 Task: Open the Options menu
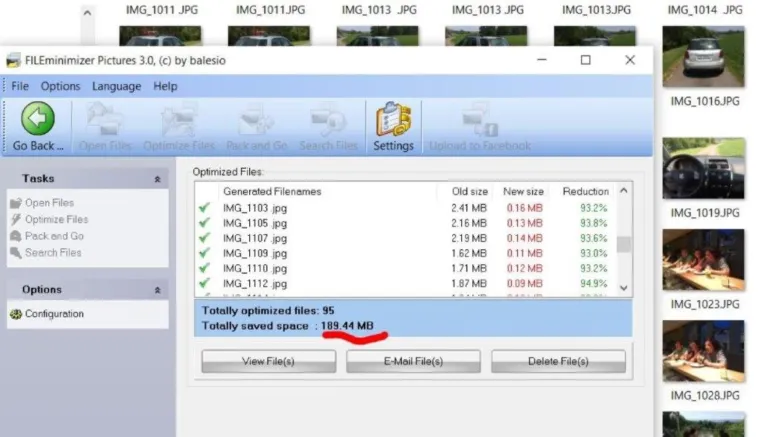pyautogui.click(x=60, y=86)
